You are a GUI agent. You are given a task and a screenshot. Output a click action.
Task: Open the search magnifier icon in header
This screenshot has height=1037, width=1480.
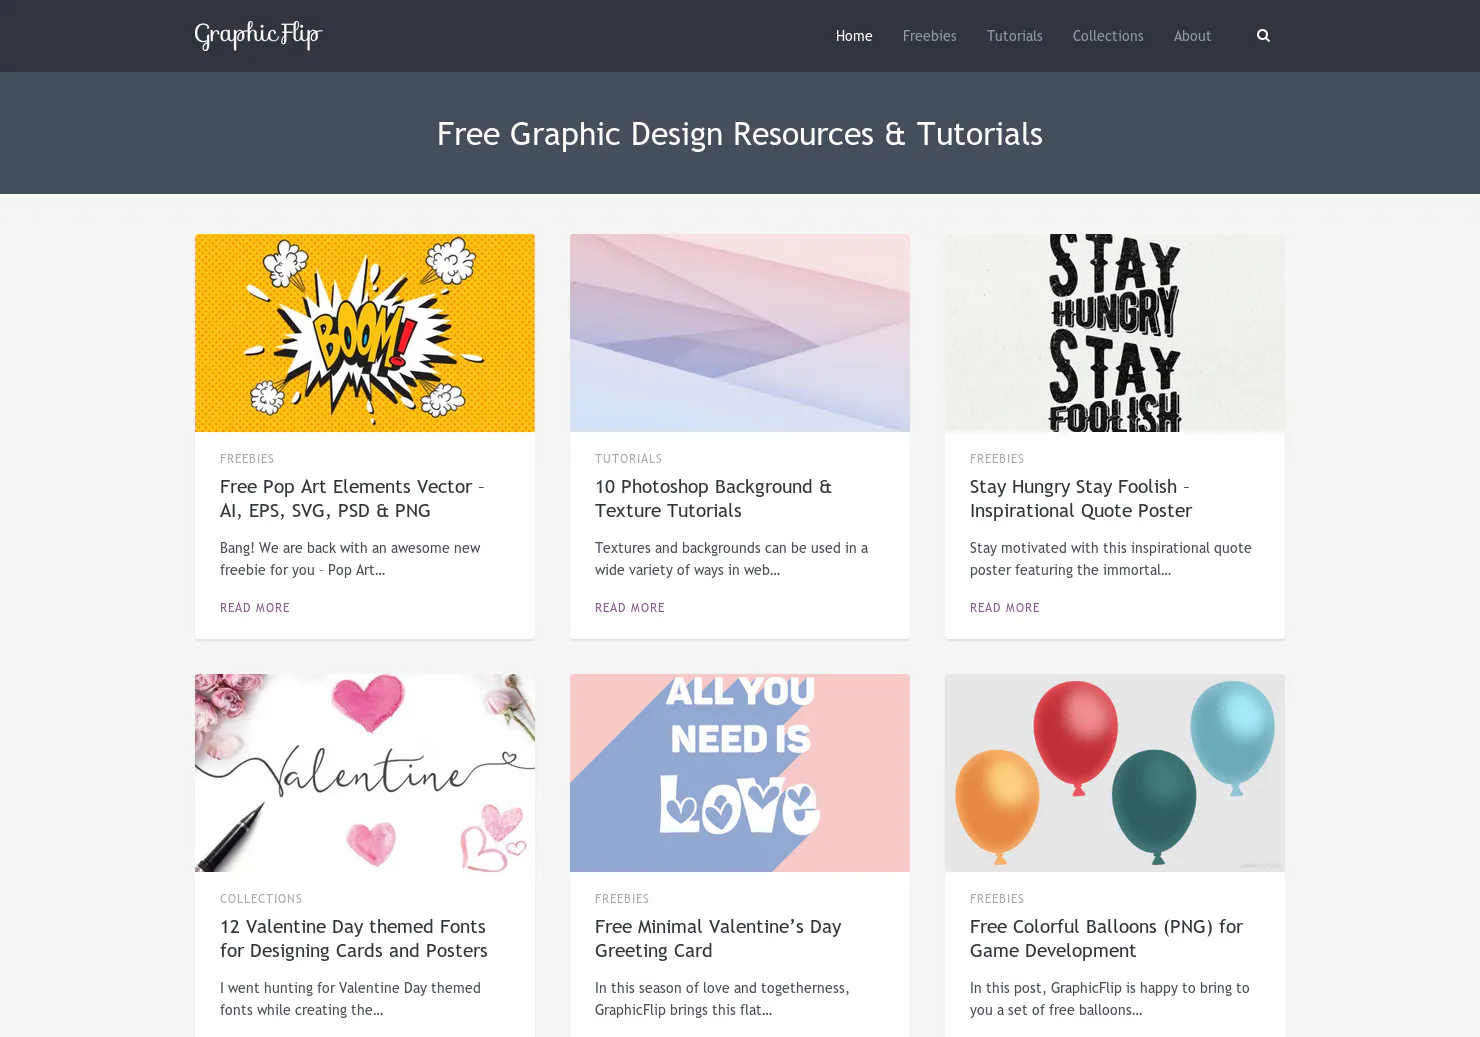tap(1263, 36)
